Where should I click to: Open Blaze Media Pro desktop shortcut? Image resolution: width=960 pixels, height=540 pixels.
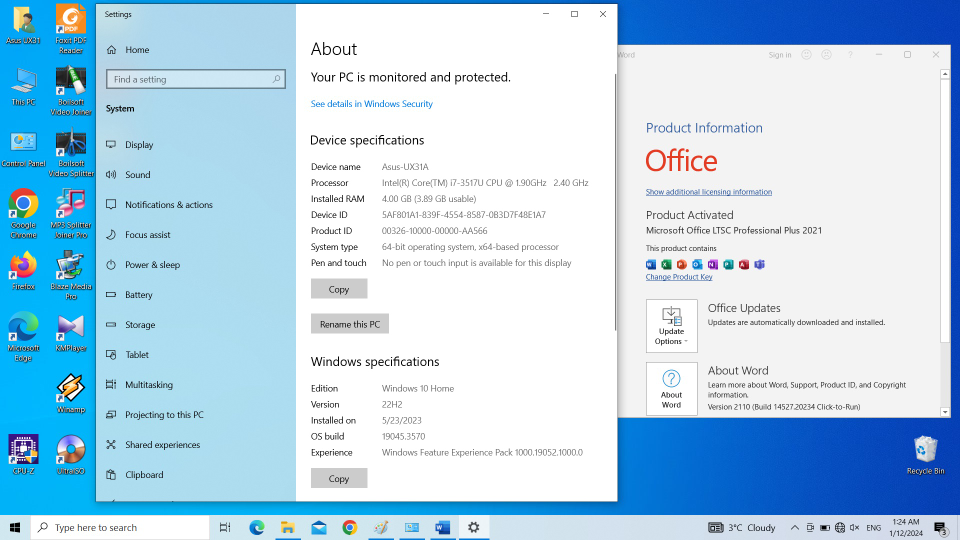70,275
